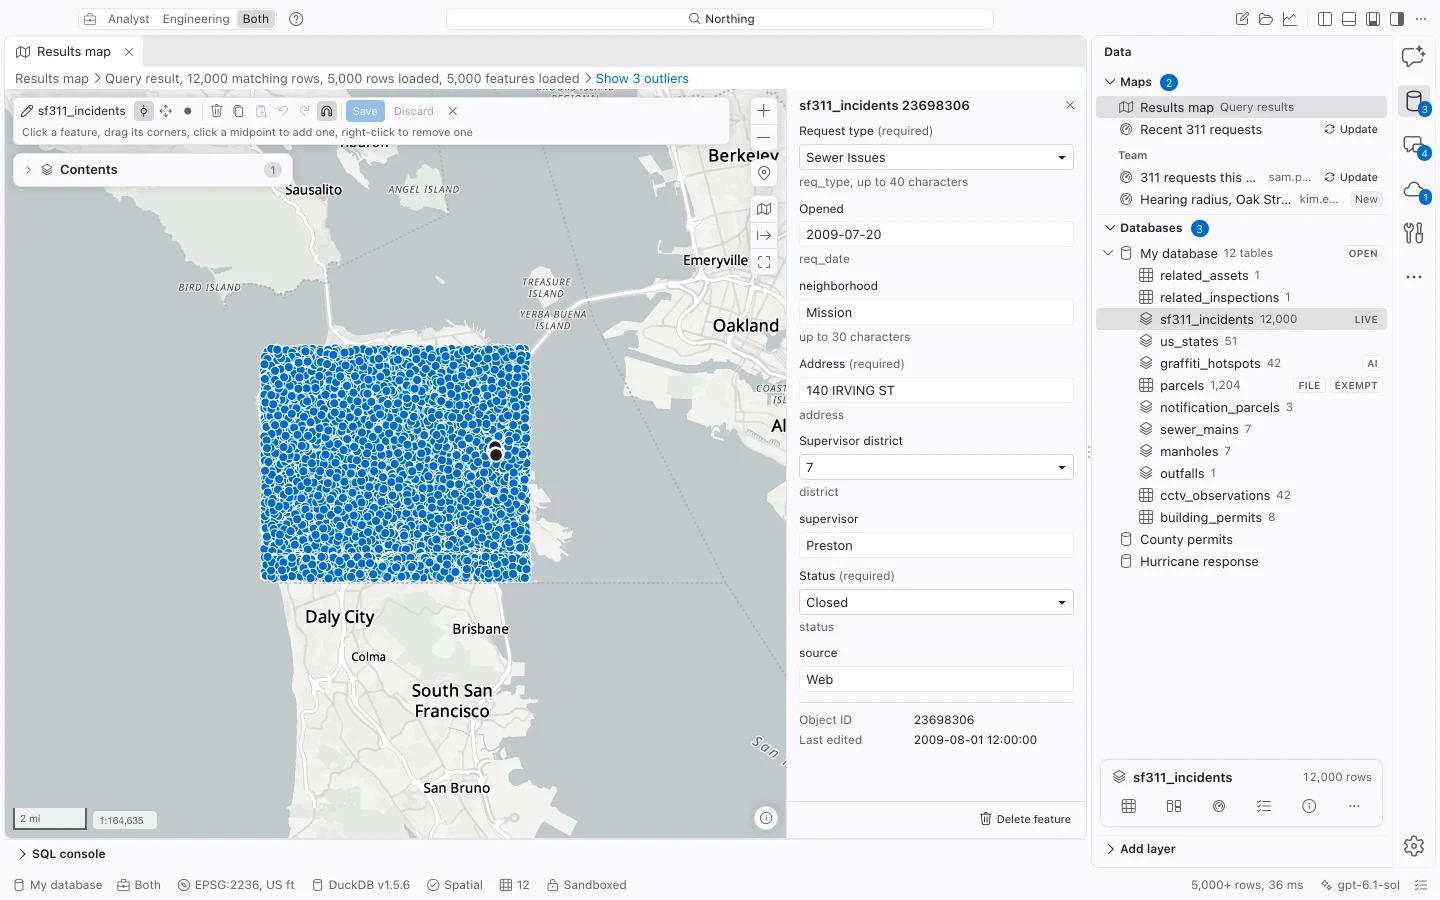Delete selected feature with trash icon in edit toolbar

click(x=216, y=111)
